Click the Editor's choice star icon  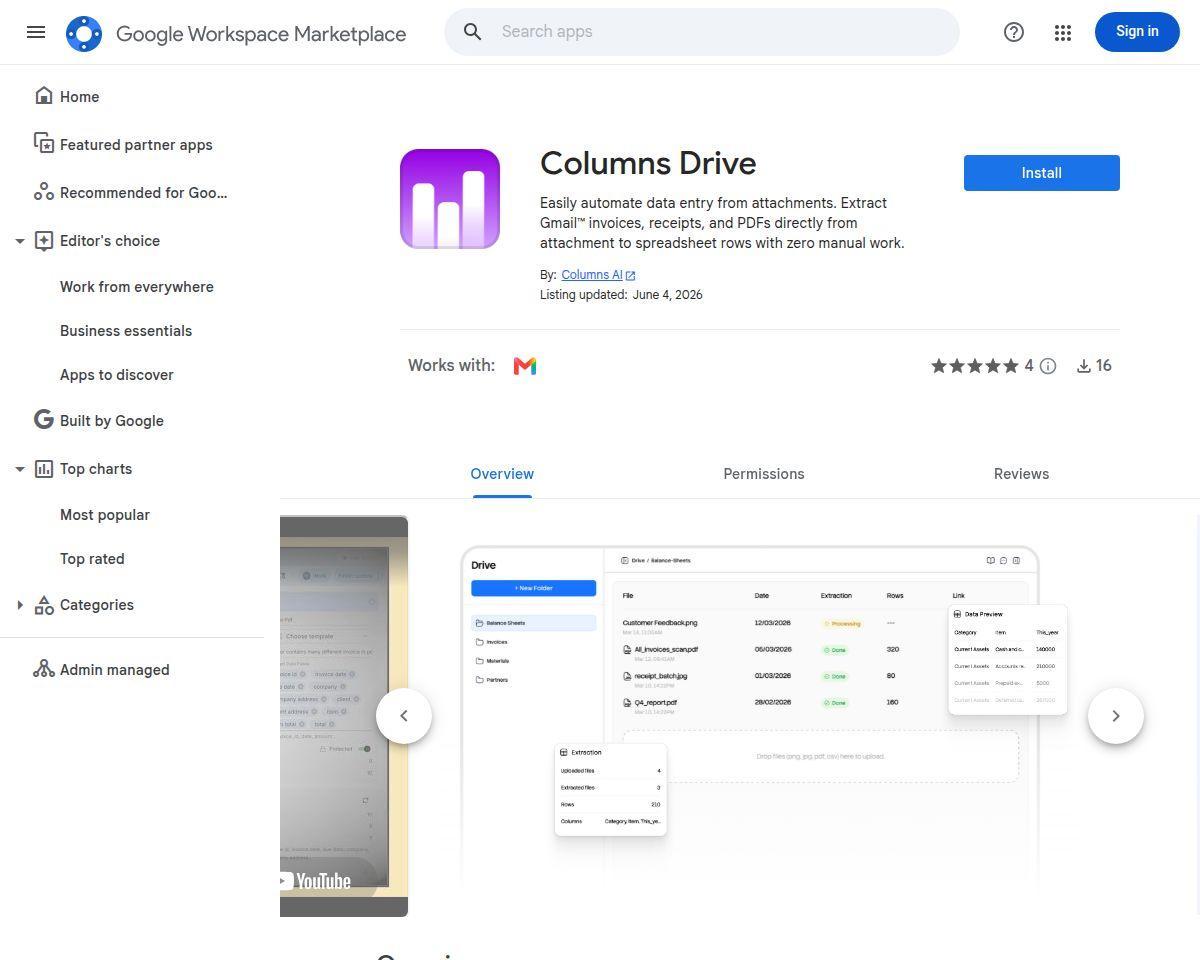point(44,240)
